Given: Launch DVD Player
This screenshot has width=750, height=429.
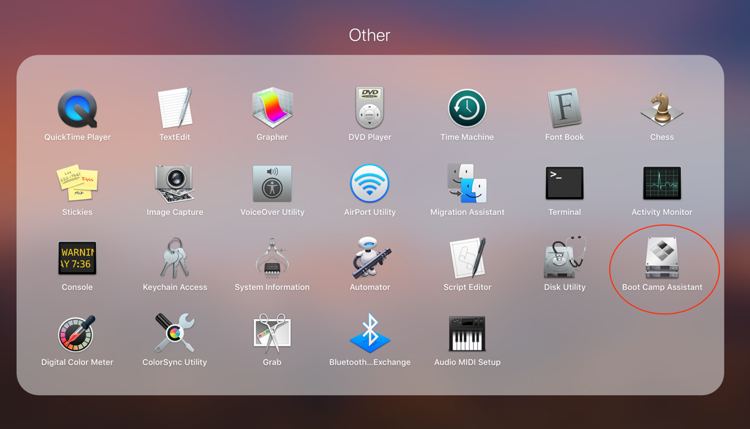Looking at the screenshot, I should click(x=369, y=108).
